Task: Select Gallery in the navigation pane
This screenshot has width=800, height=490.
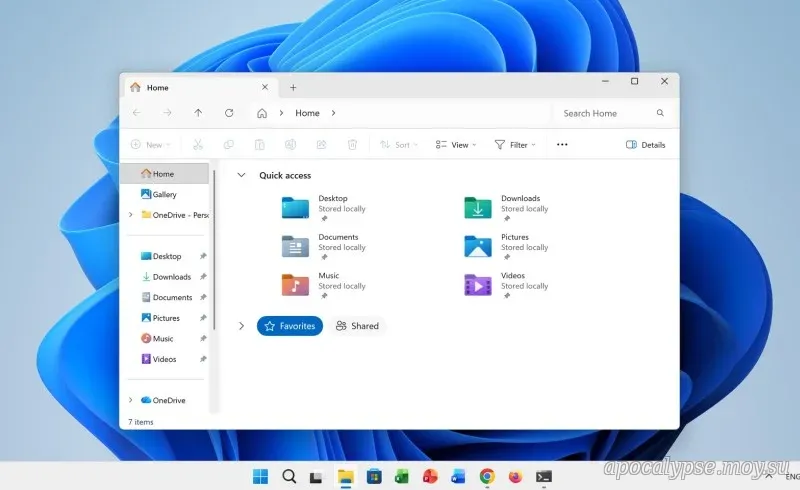Action: (164, 194)
